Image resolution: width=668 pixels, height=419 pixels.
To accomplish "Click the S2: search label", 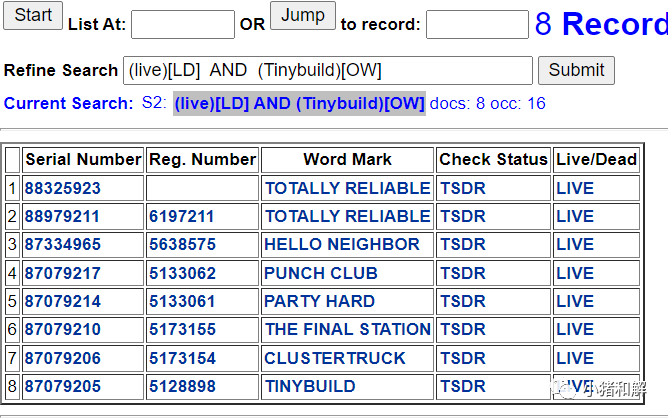I will pos(154,103).
